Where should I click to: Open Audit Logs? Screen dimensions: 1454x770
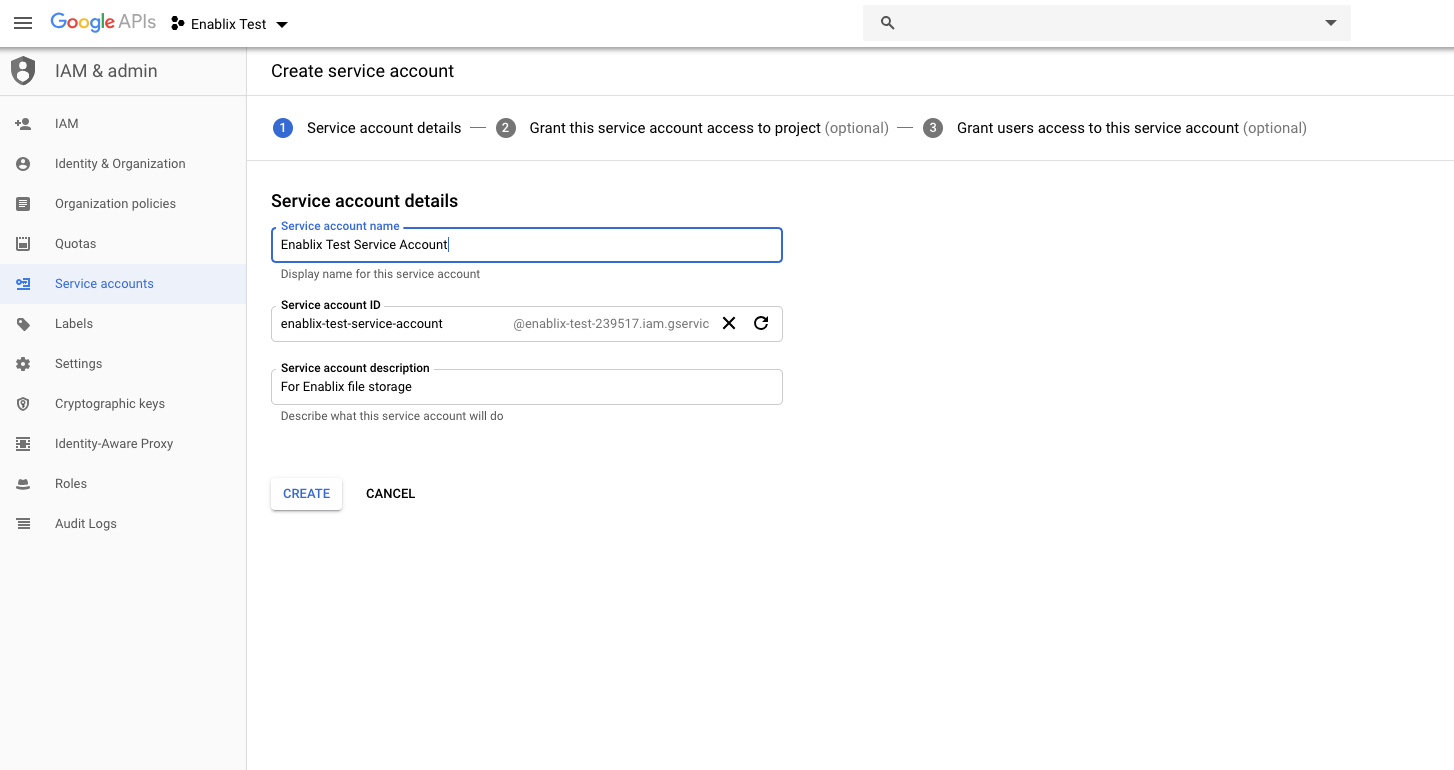click(123, 524)
